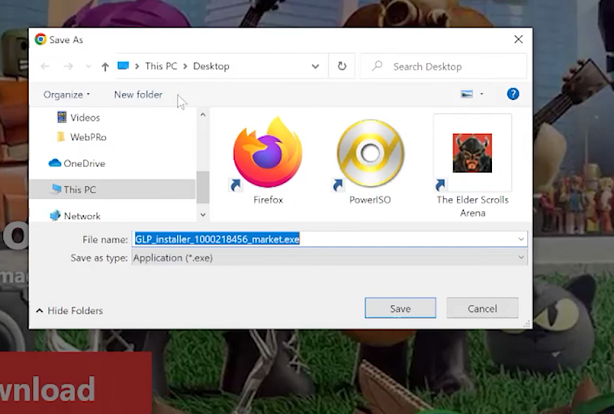This screenshot has width=614, height=414.
Task: Expand the Save as type dropdown
Action: point(521,258)
